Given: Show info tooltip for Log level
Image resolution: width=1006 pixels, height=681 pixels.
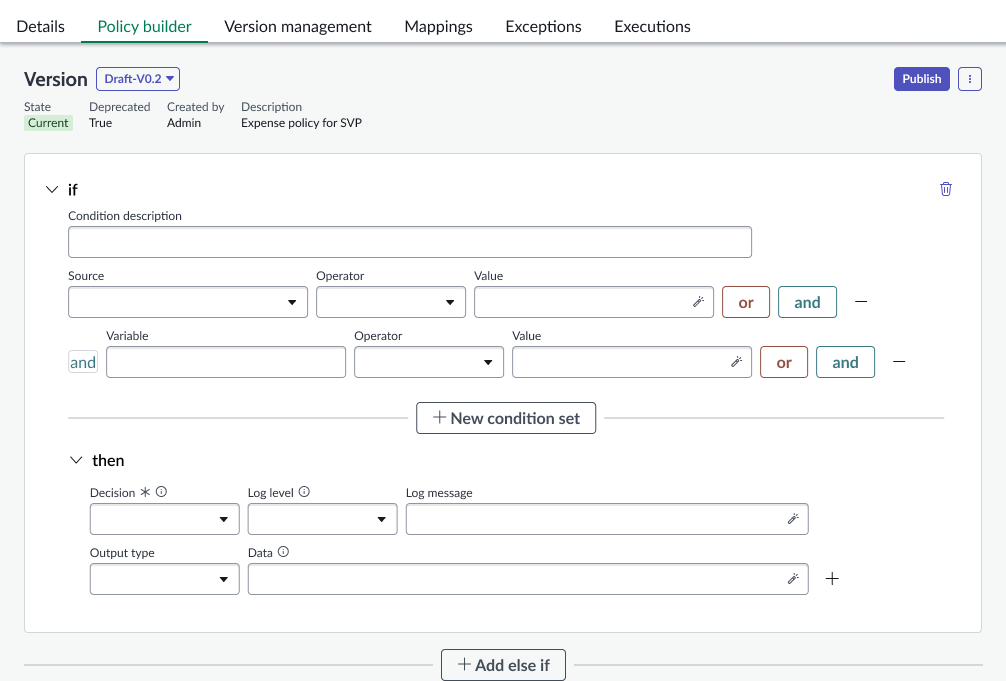Looking at the screenshot, I should pos(304,492).
